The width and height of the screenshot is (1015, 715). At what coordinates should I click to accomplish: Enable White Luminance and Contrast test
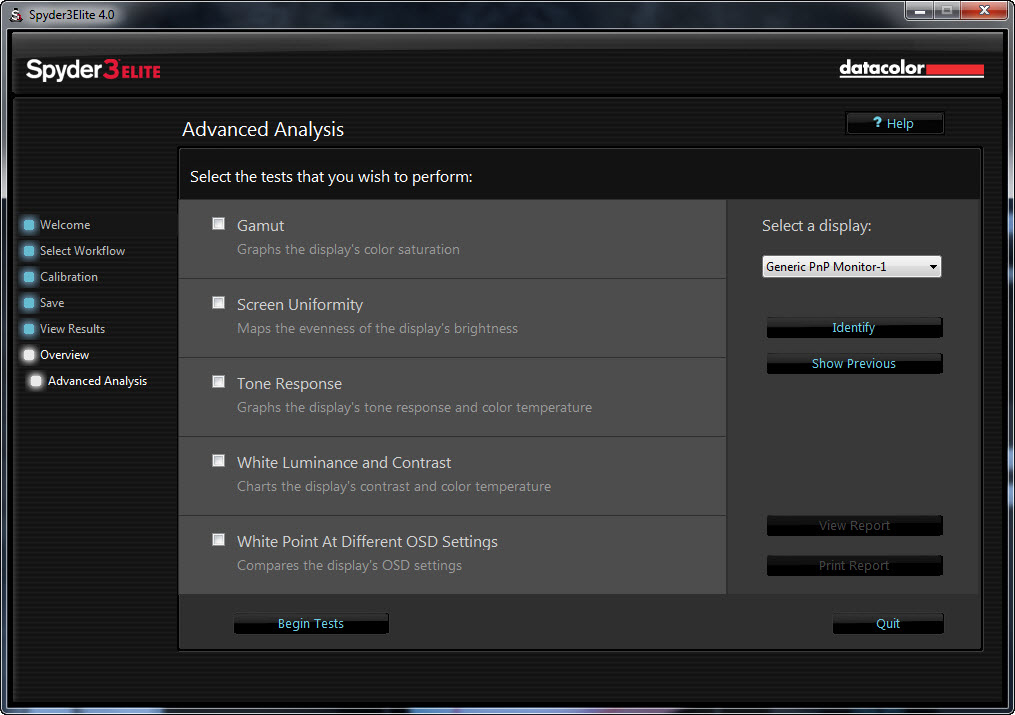219,461
